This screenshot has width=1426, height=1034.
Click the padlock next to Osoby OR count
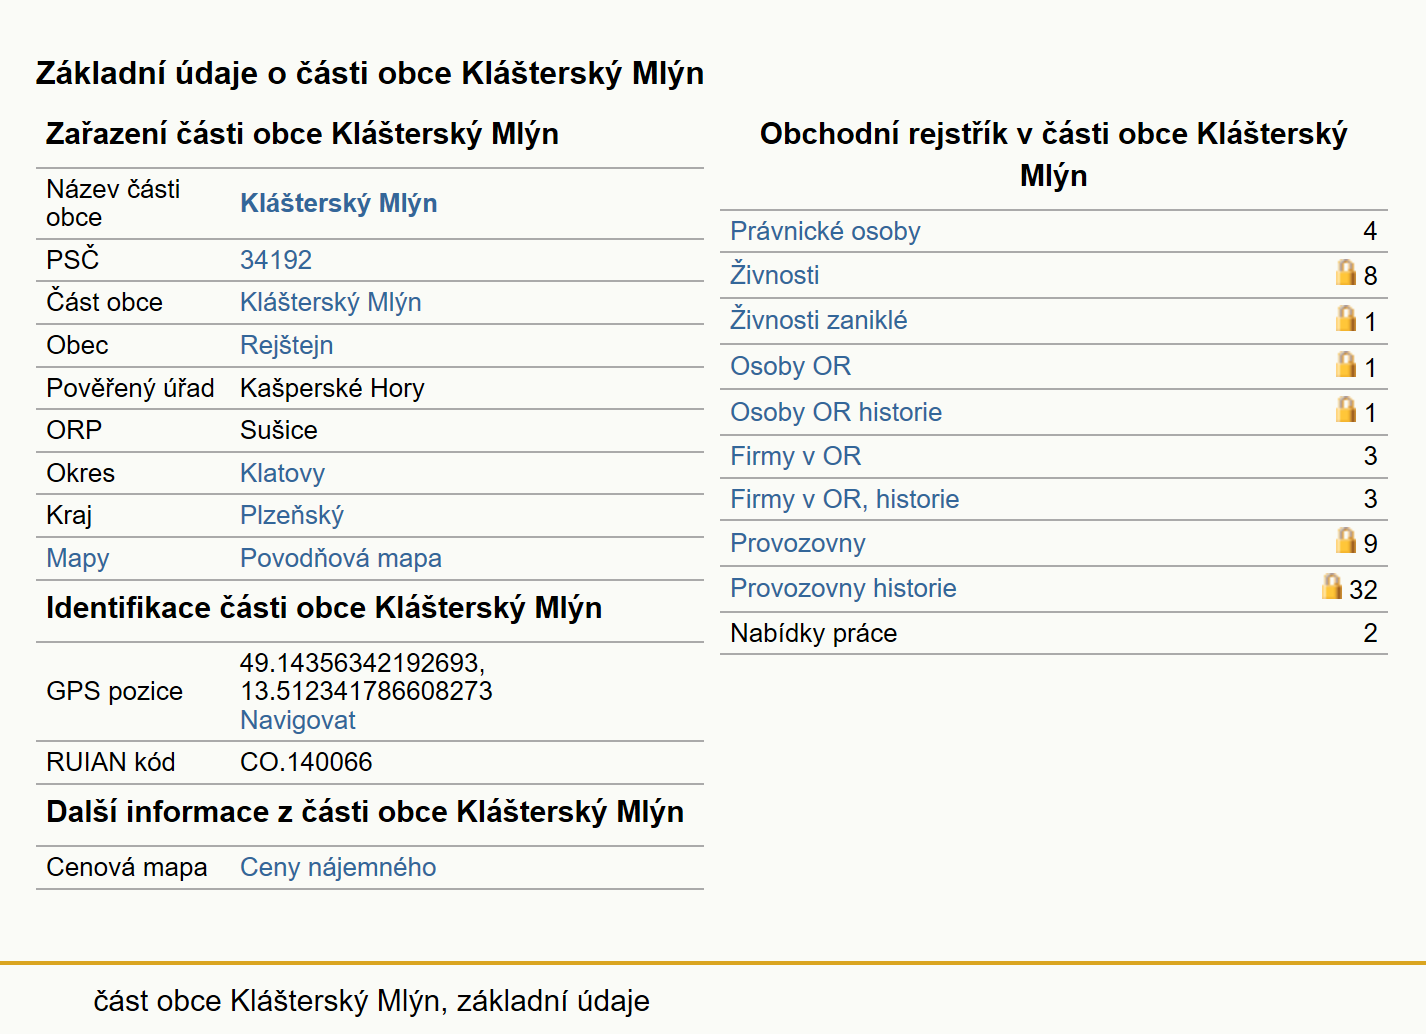click(1346, 365)
